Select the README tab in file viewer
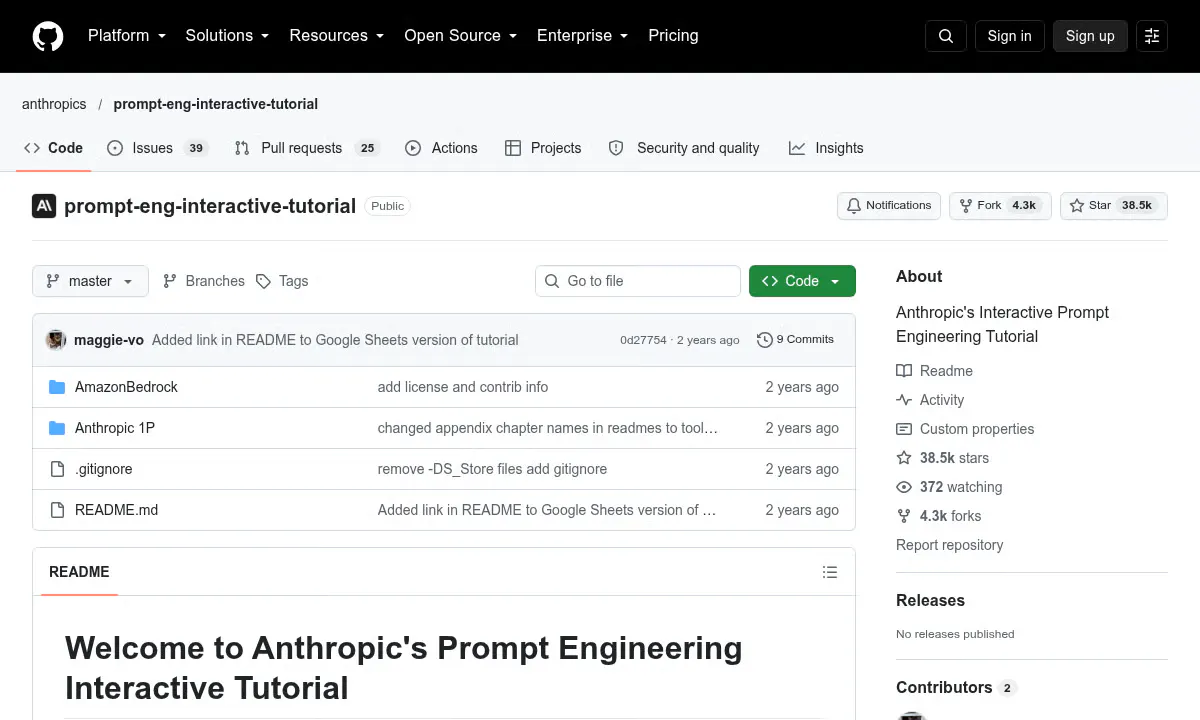 (x=79, y=572)
